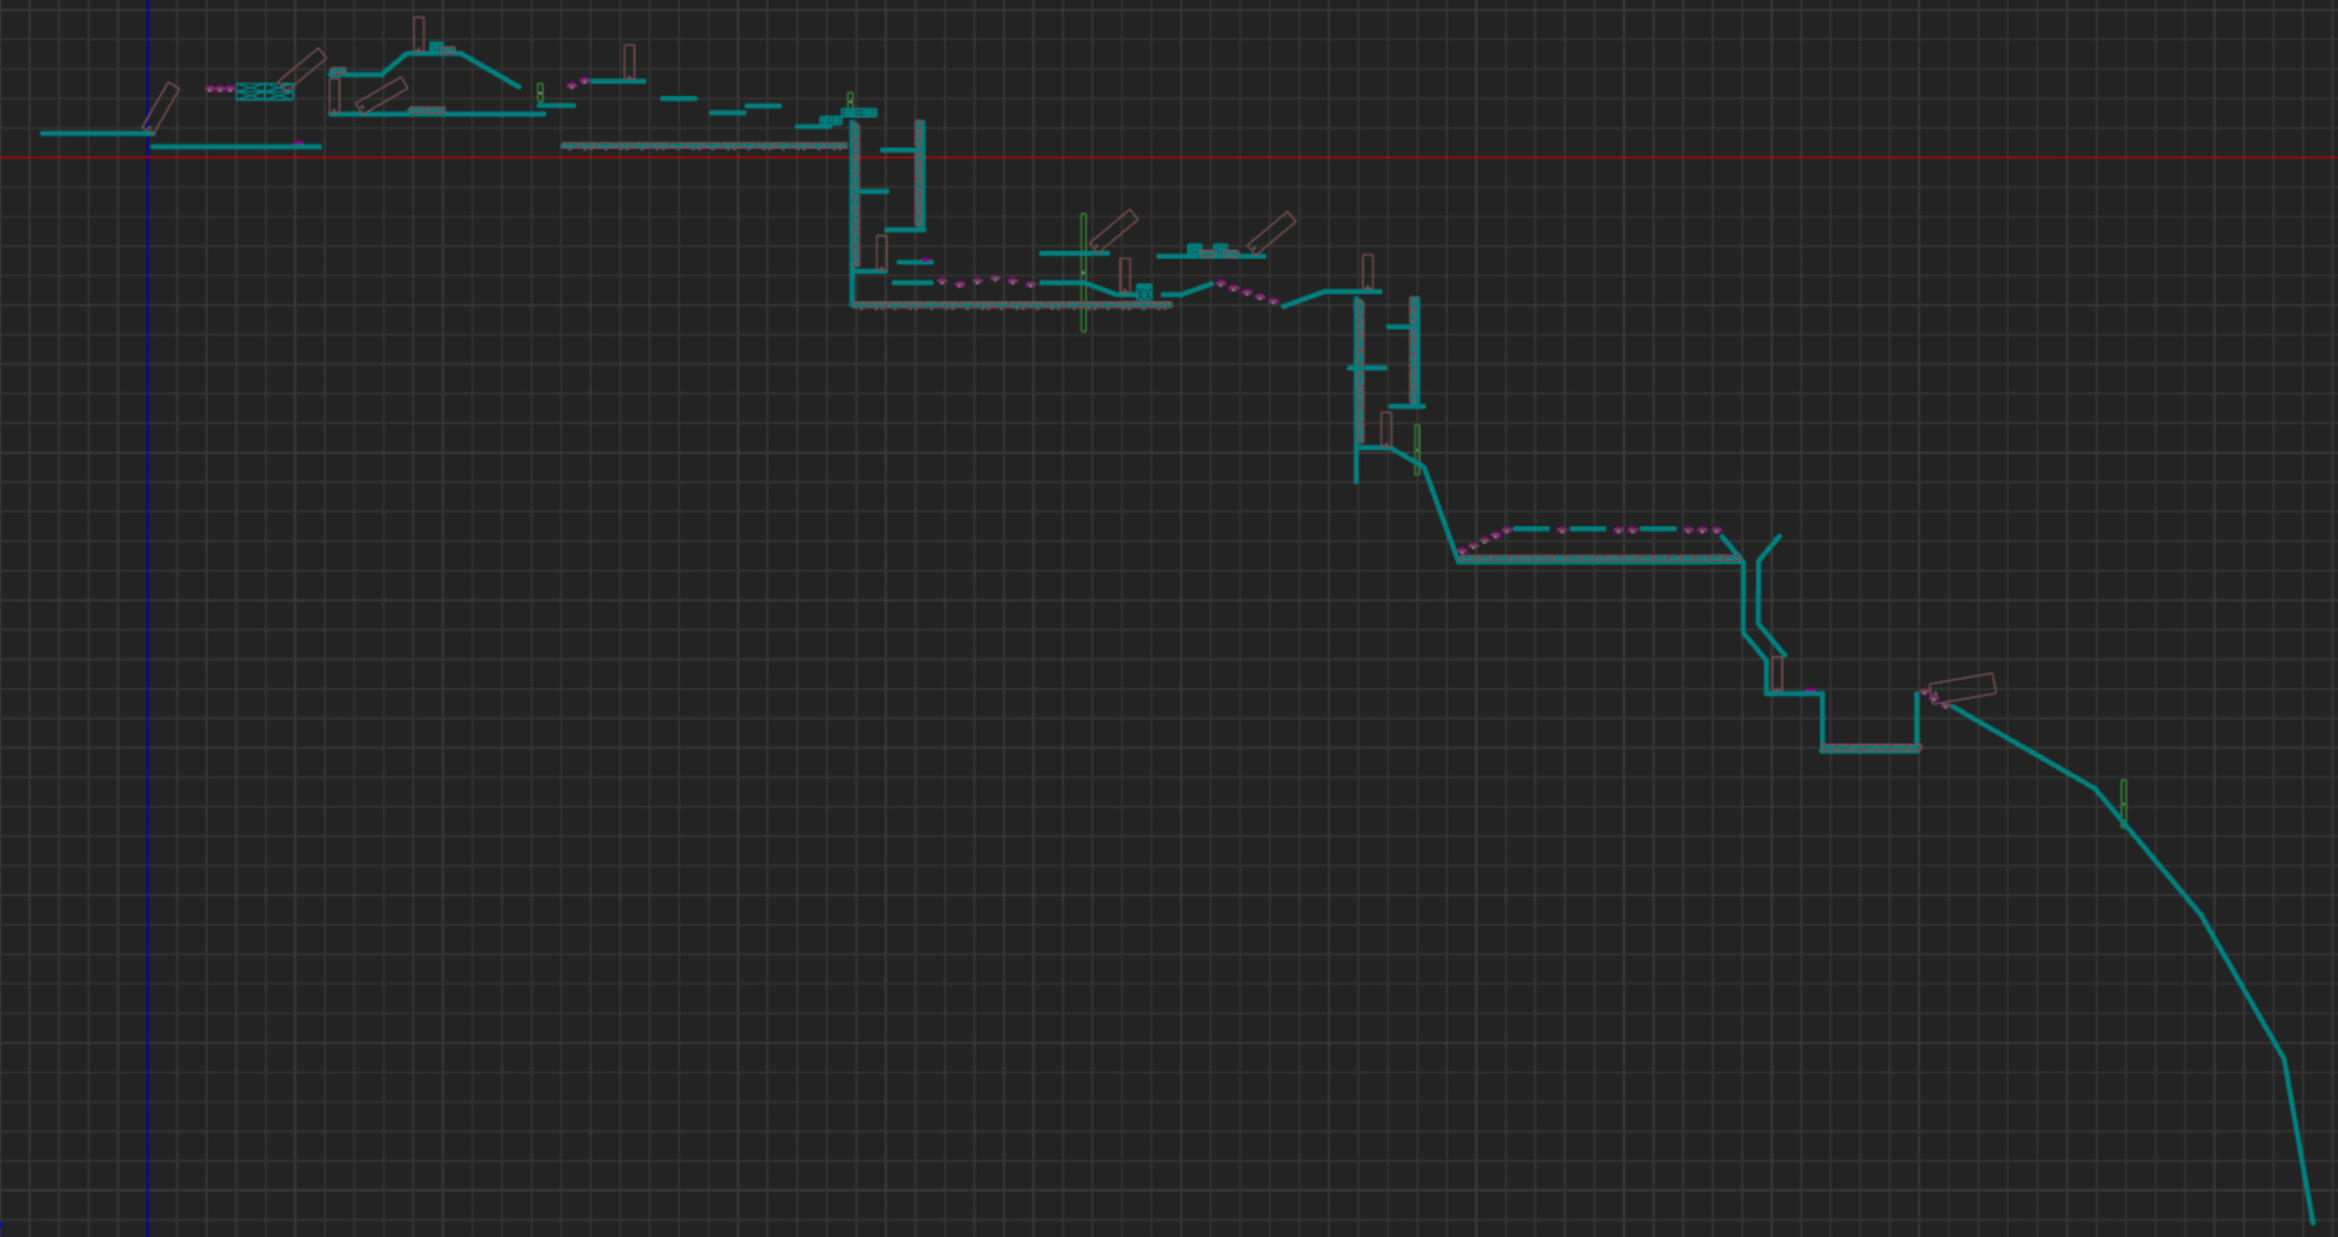The height and width of the screenshot is (1237, 2338).
Task: Select the upright brown rectangle atop the hill
Action: 419,33
